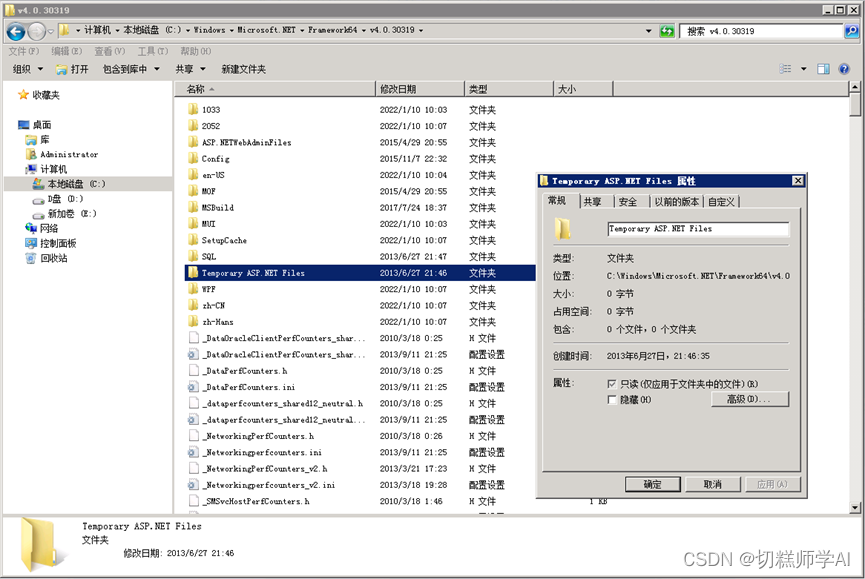Expand the Windows breadcrumb arrow
Screen dimensions: 865x579
[231, 30]
